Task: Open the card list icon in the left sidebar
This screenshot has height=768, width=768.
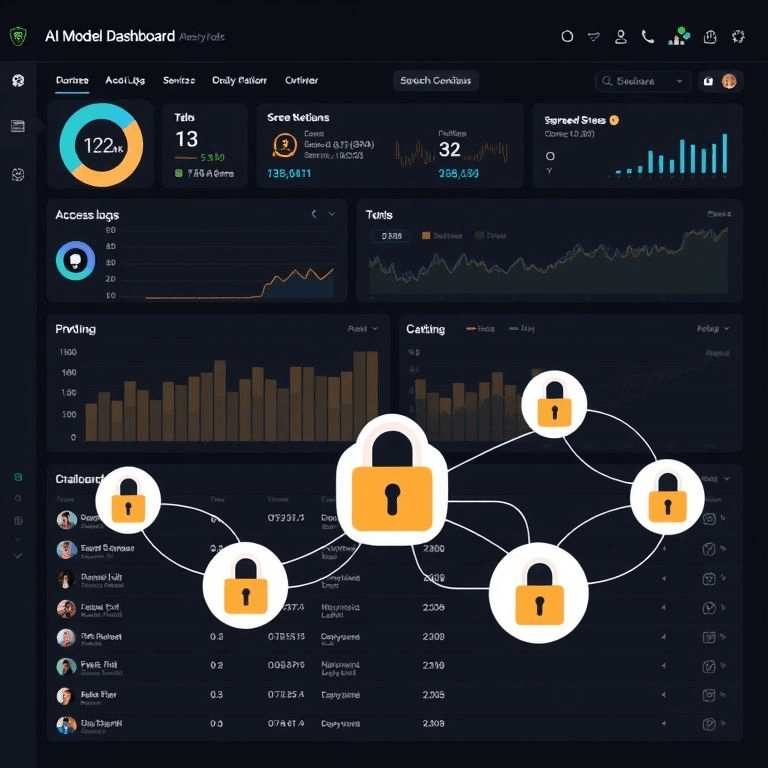Action: pos(18,126)
